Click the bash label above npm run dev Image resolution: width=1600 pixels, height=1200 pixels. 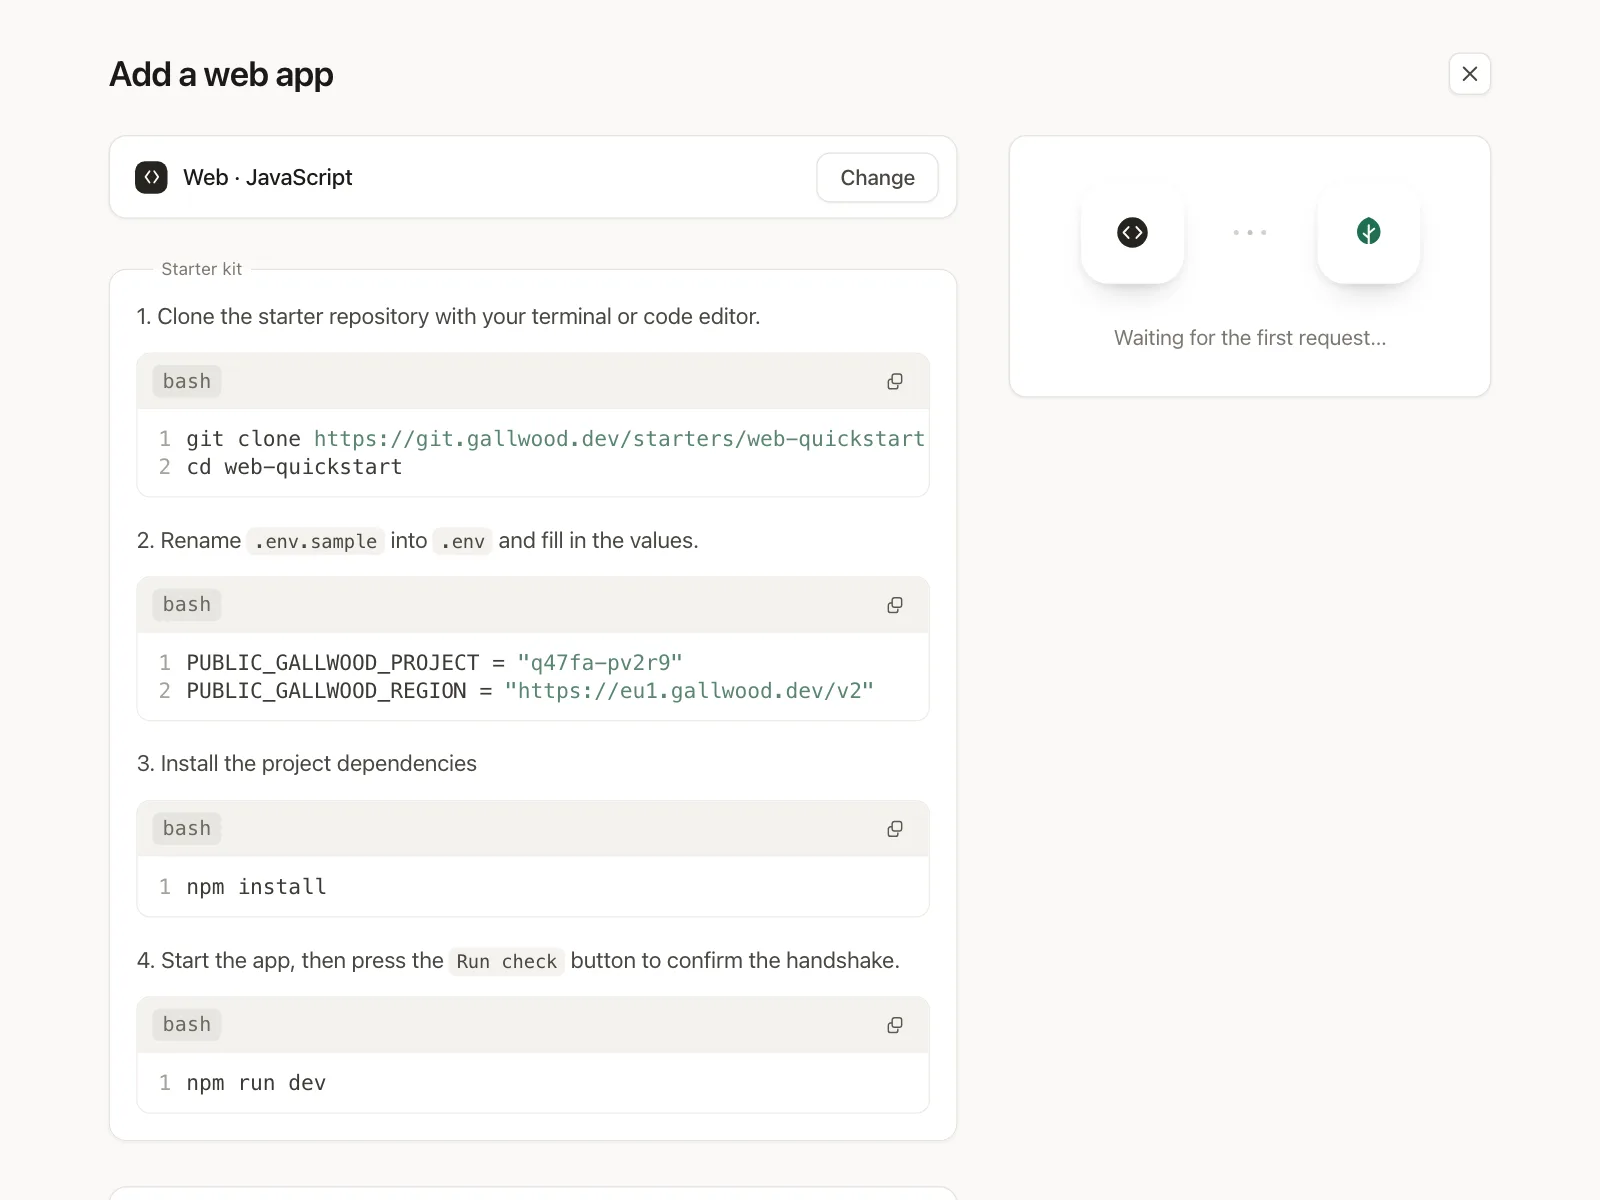(187, 1024)
